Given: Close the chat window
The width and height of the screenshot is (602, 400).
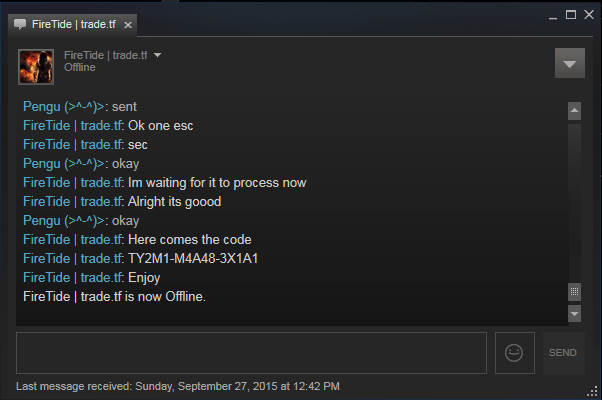Looking at the screenshot, I should pyautogui.click(x=589, y=15).
